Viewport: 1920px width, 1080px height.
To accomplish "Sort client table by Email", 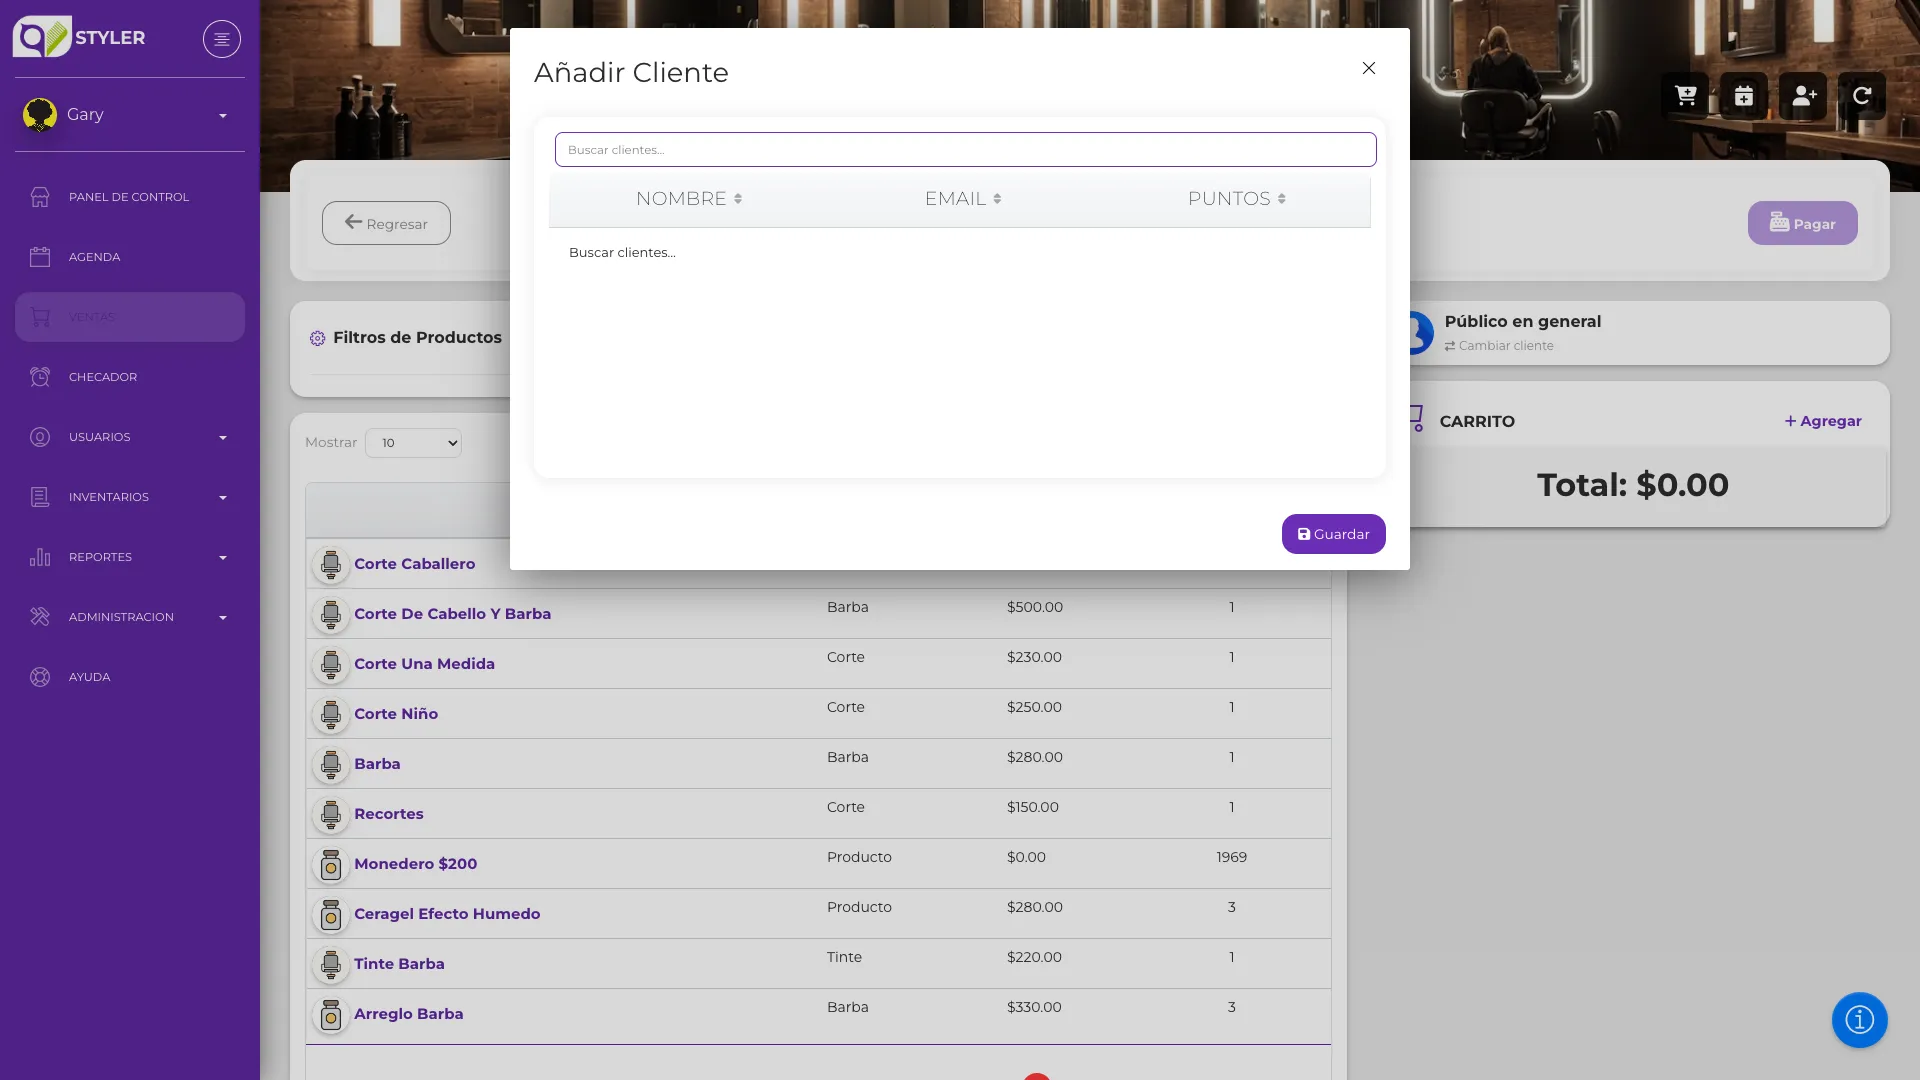I will [x=963, y=199].
